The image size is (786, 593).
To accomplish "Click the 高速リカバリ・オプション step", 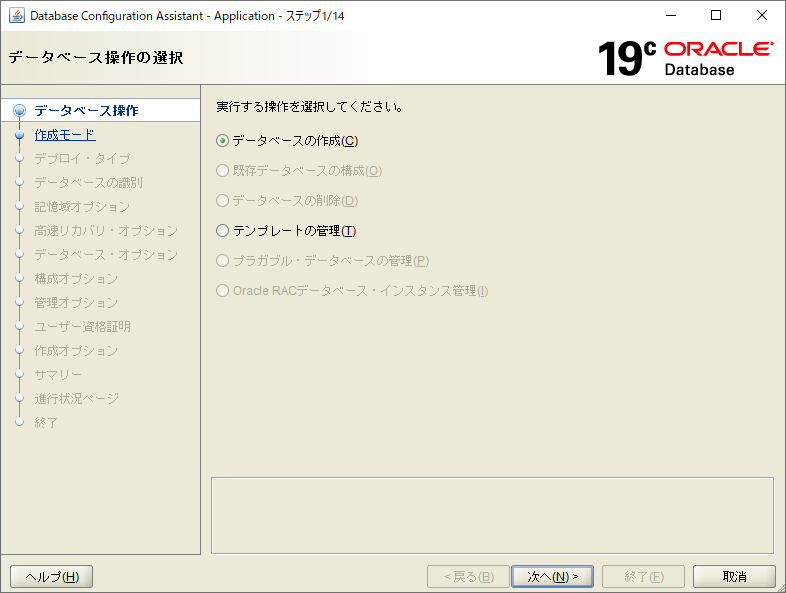I will tap(106, 231).
